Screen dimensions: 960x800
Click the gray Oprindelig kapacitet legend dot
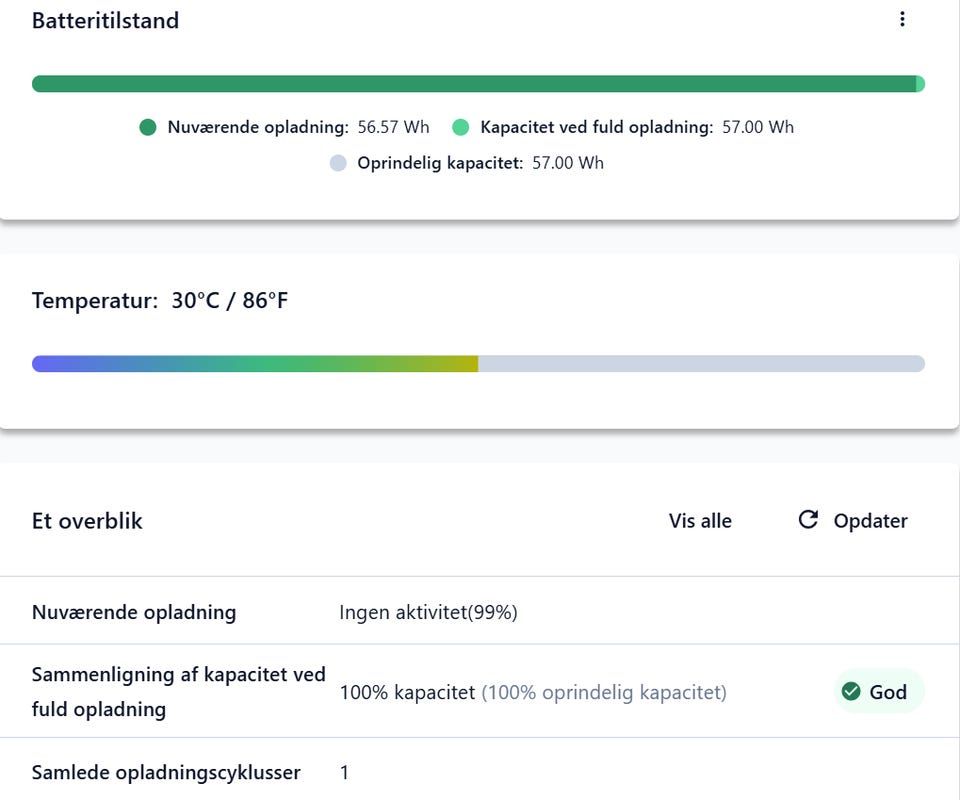[338, 163]
